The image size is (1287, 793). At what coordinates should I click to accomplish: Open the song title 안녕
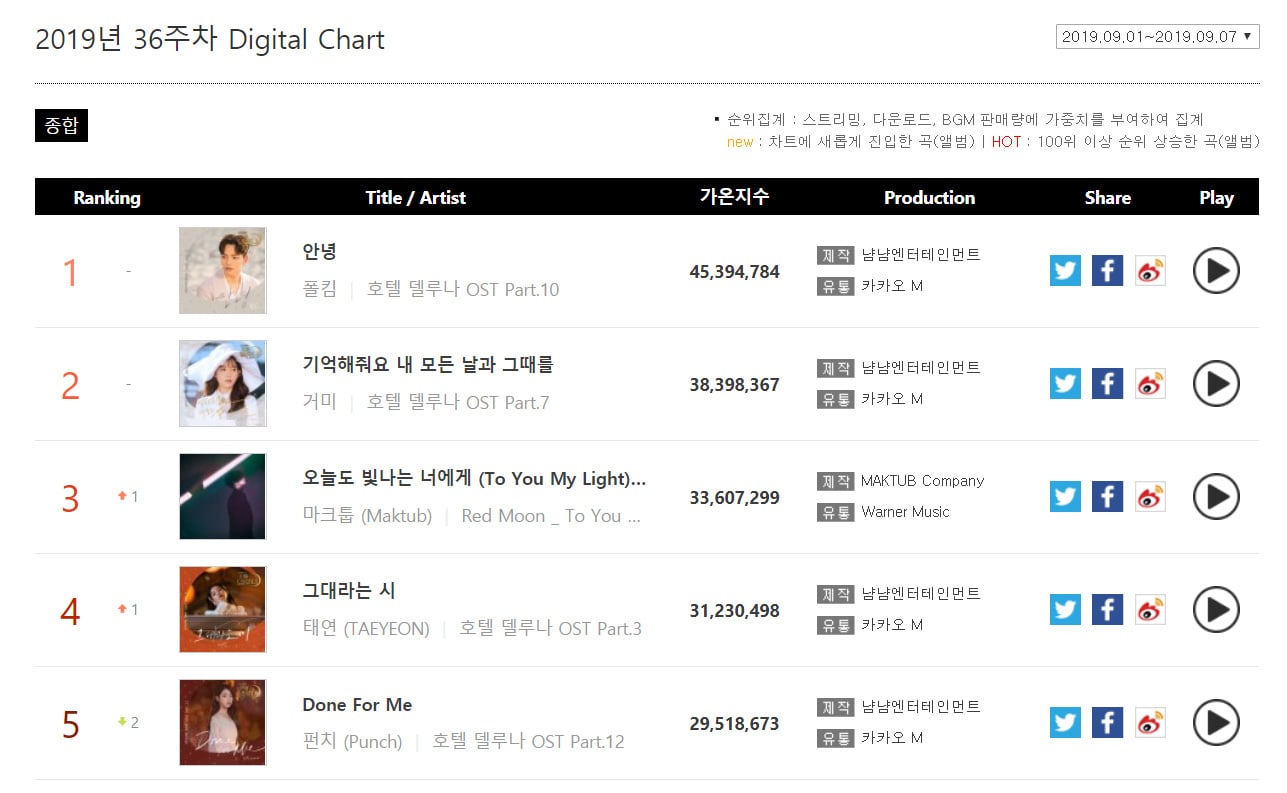[320, 252]
